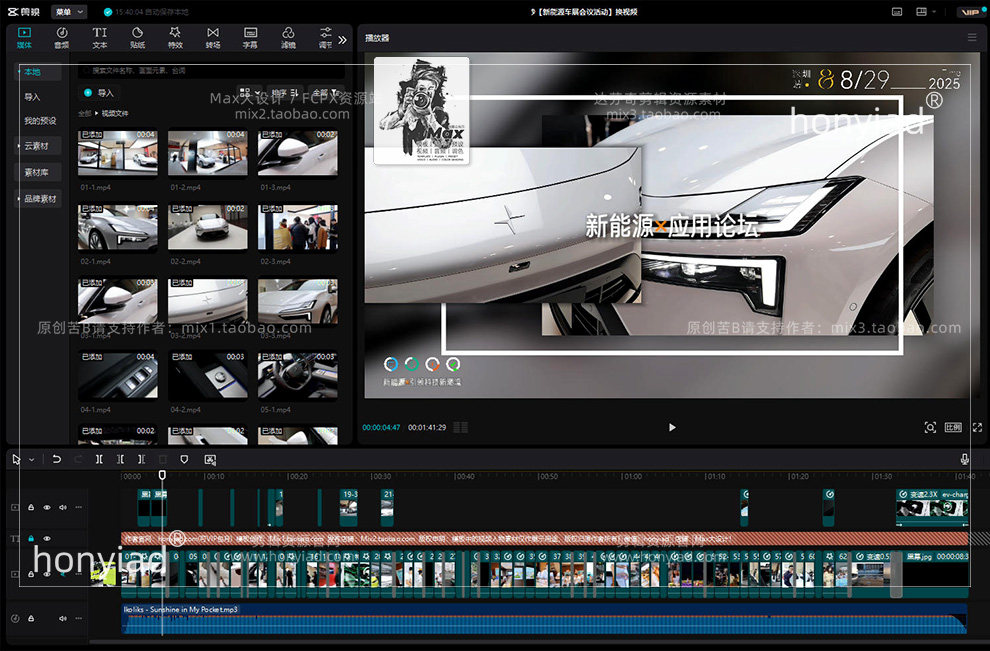This screenshot has width=990, height=651.
Task: Click the split clip tool icon
Action: [x=99, y=459]
